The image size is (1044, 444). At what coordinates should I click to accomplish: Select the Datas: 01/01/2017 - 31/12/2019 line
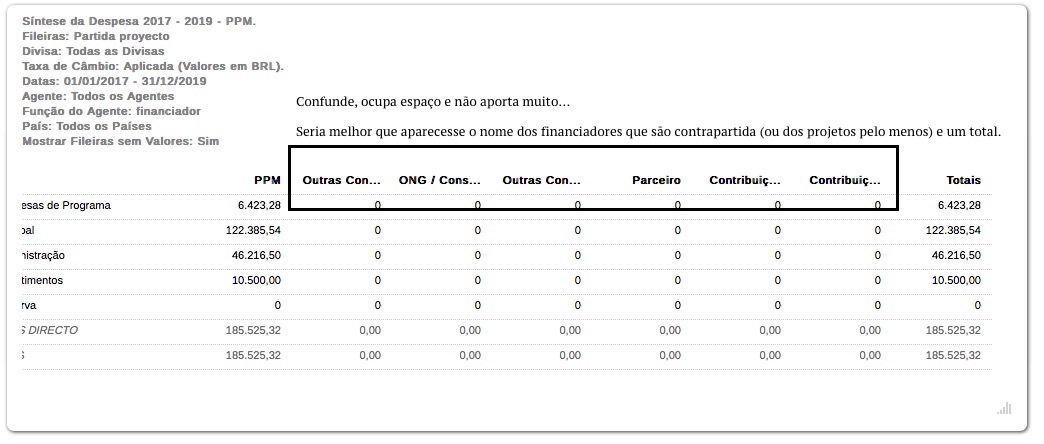(114, 81)
